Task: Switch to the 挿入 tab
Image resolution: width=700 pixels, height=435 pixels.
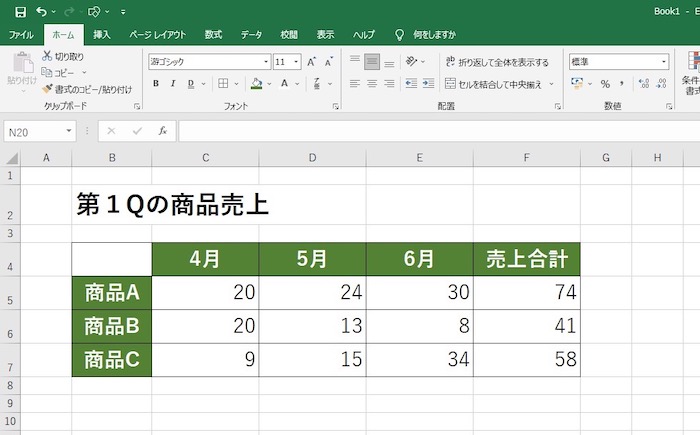Action: tap(102, 35)
